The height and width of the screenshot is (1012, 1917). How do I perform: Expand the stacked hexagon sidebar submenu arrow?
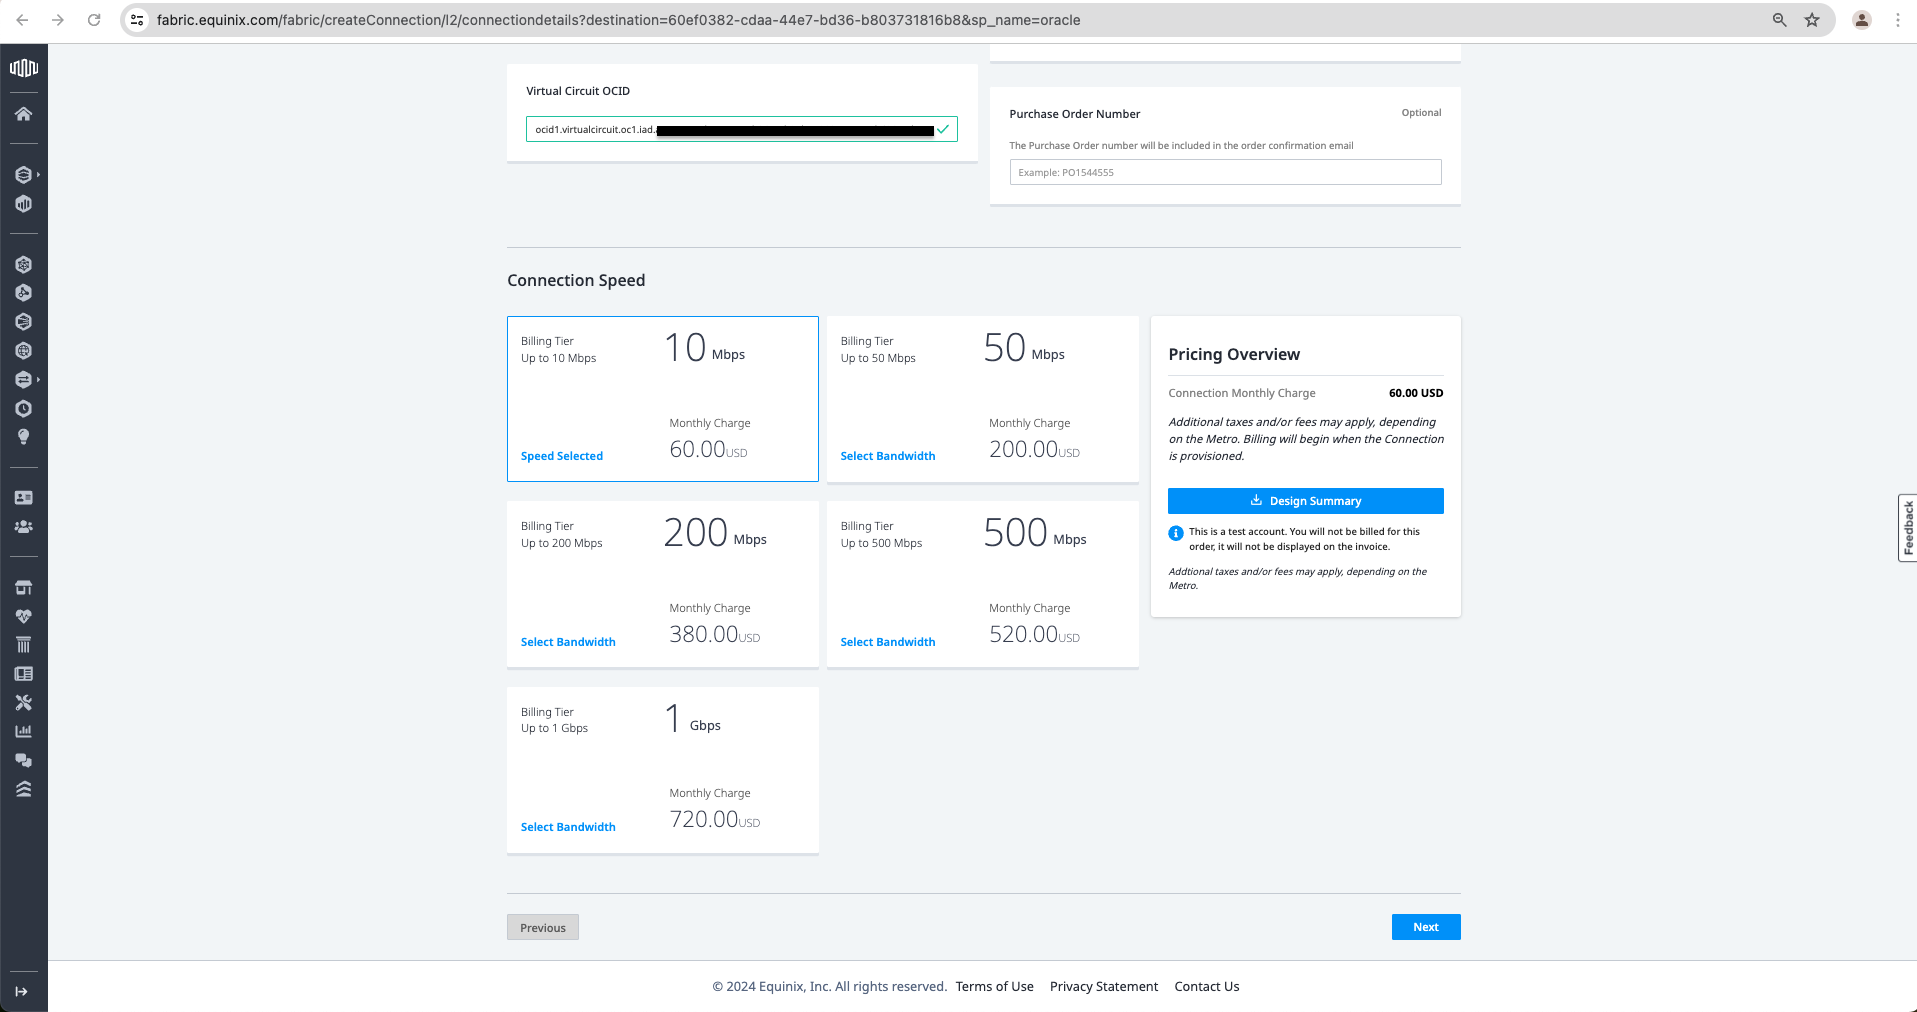(38, 175)
